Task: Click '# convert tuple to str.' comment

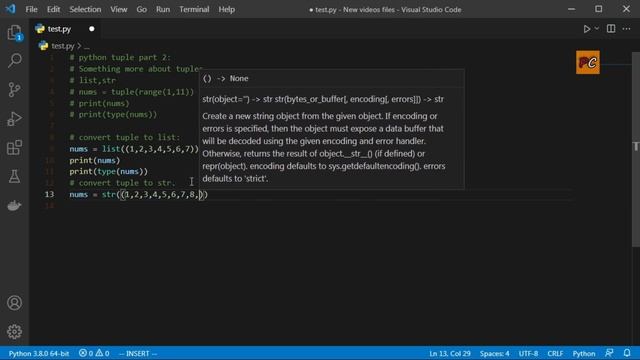Action: [x=122, y=183]
